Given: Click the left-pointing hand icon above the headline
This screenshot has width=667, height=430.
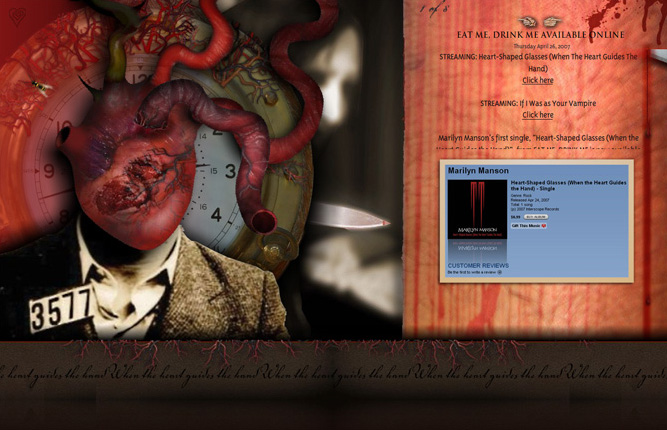Looking at the screenshot, I should [x=527, y=21].
